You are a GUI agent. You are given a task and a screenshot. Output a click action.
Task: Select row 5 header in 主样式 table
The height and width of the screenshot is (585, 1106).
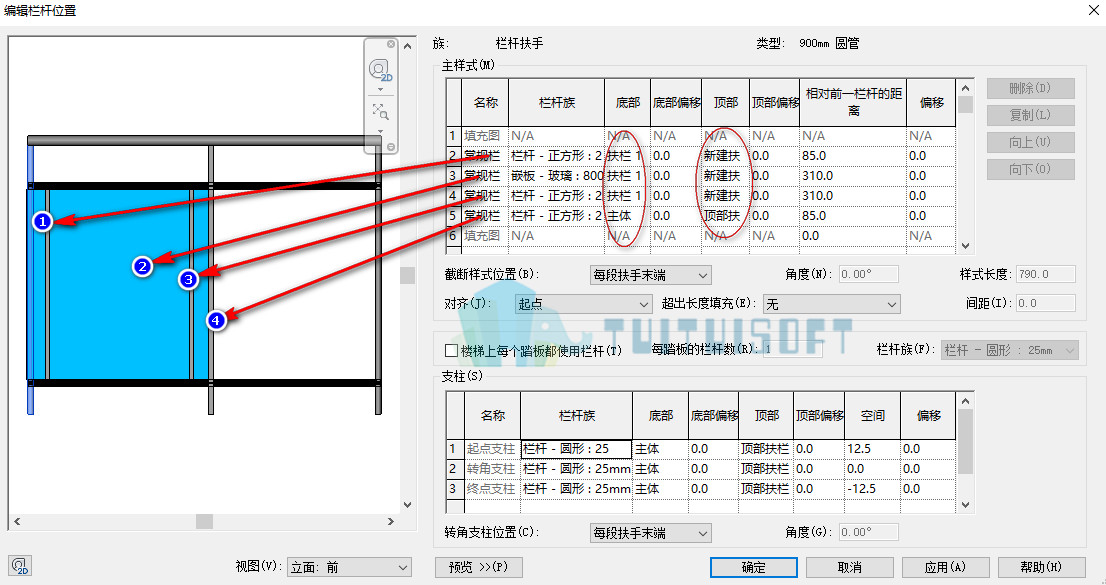tap(454, 215)
